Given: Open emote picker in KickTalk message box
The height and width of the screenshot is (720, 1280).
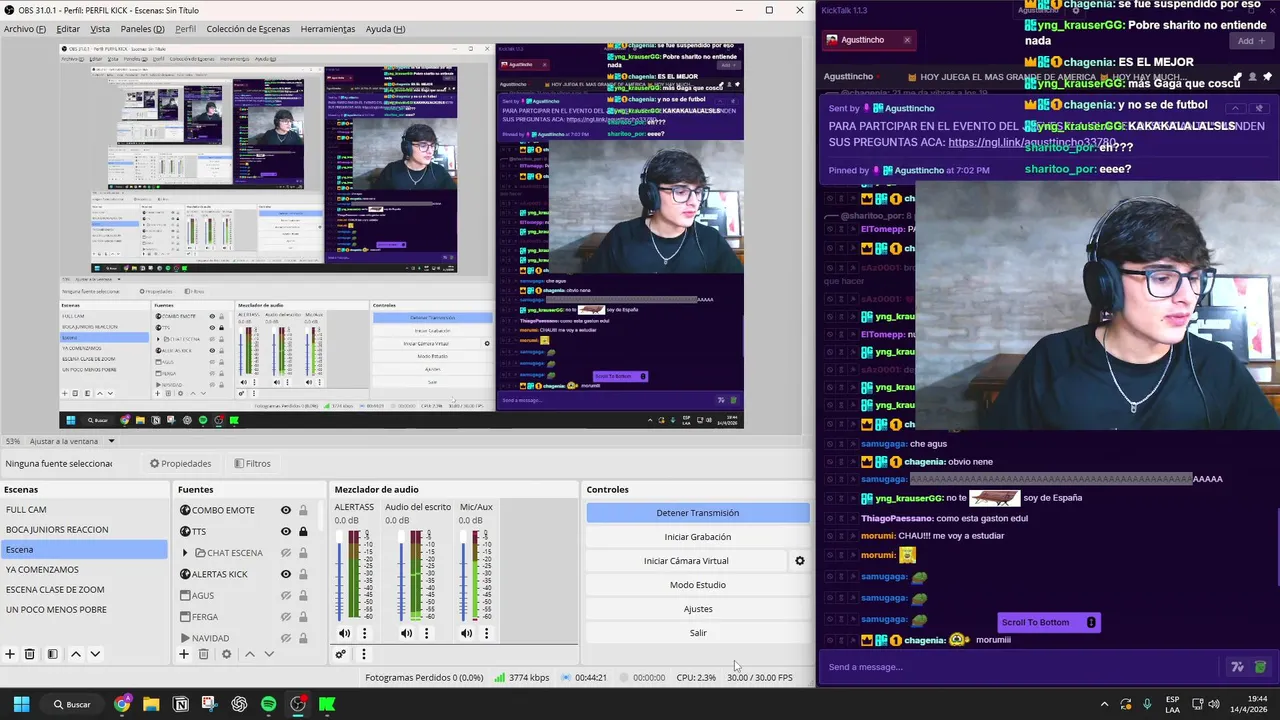Looking at the screenshot, I should click(x=1260, y=667).
